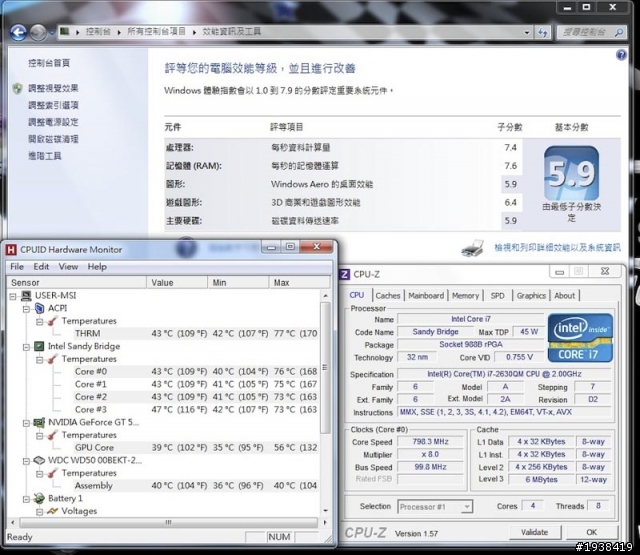The height and width of the screenshot is (555, 640).
Task: Click the search magnifier icon in Control Panel
Action: [619, 32]
